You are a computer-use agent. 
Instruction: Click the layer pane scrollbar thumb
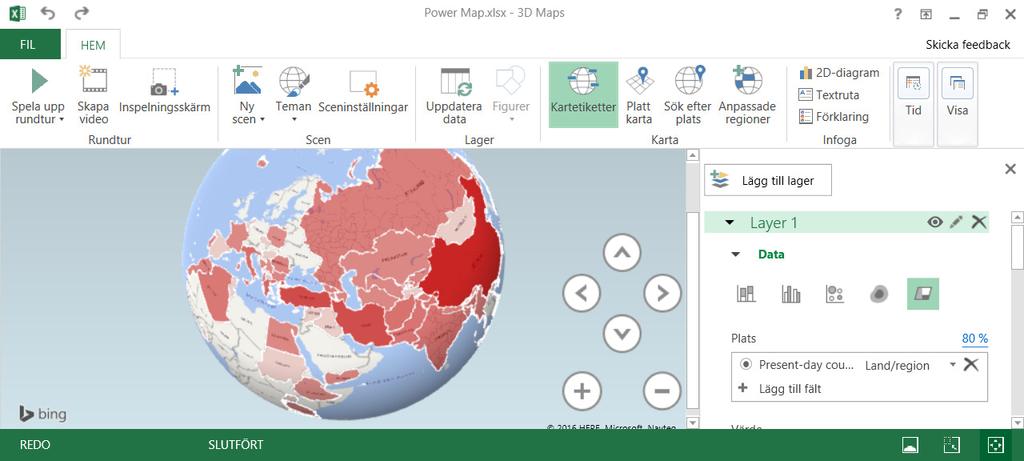(1017, 246)
